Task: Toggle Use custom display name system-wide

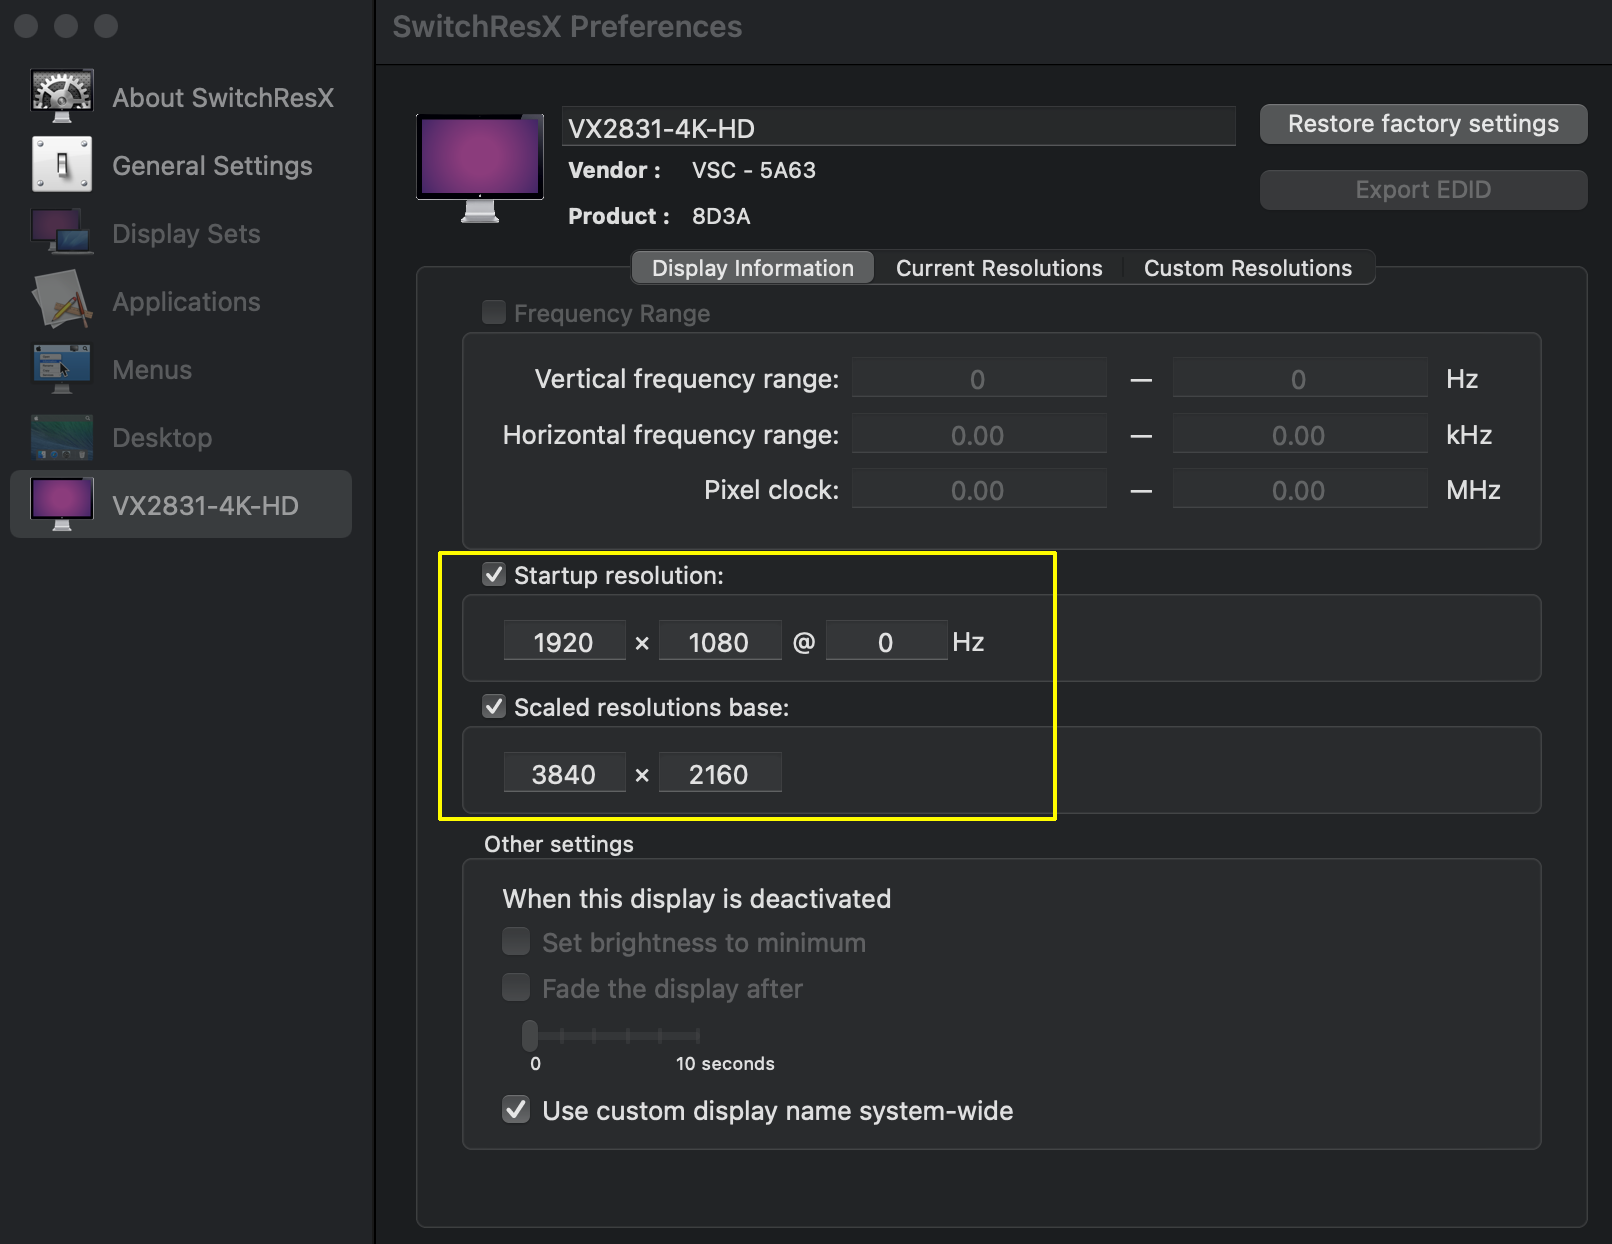Action: click(516, 1110)
